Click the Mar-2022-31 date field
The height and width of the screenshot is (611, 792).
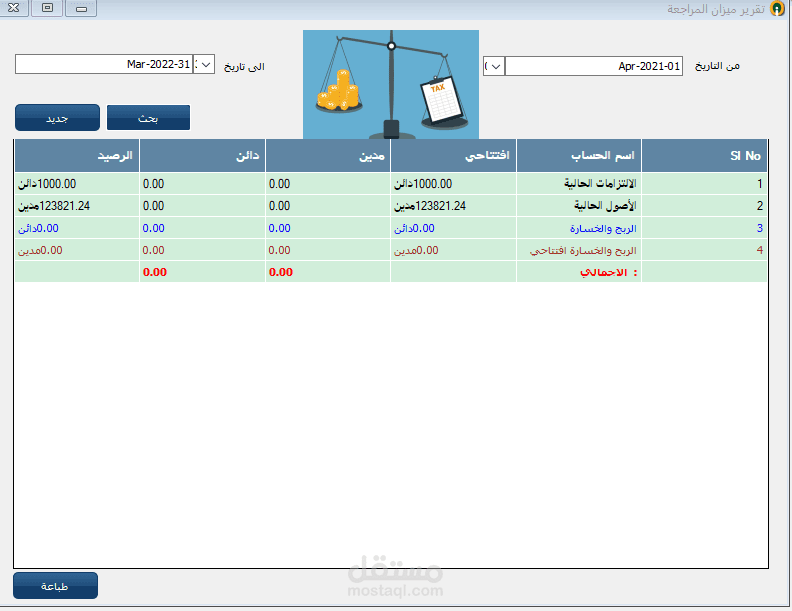104,64
